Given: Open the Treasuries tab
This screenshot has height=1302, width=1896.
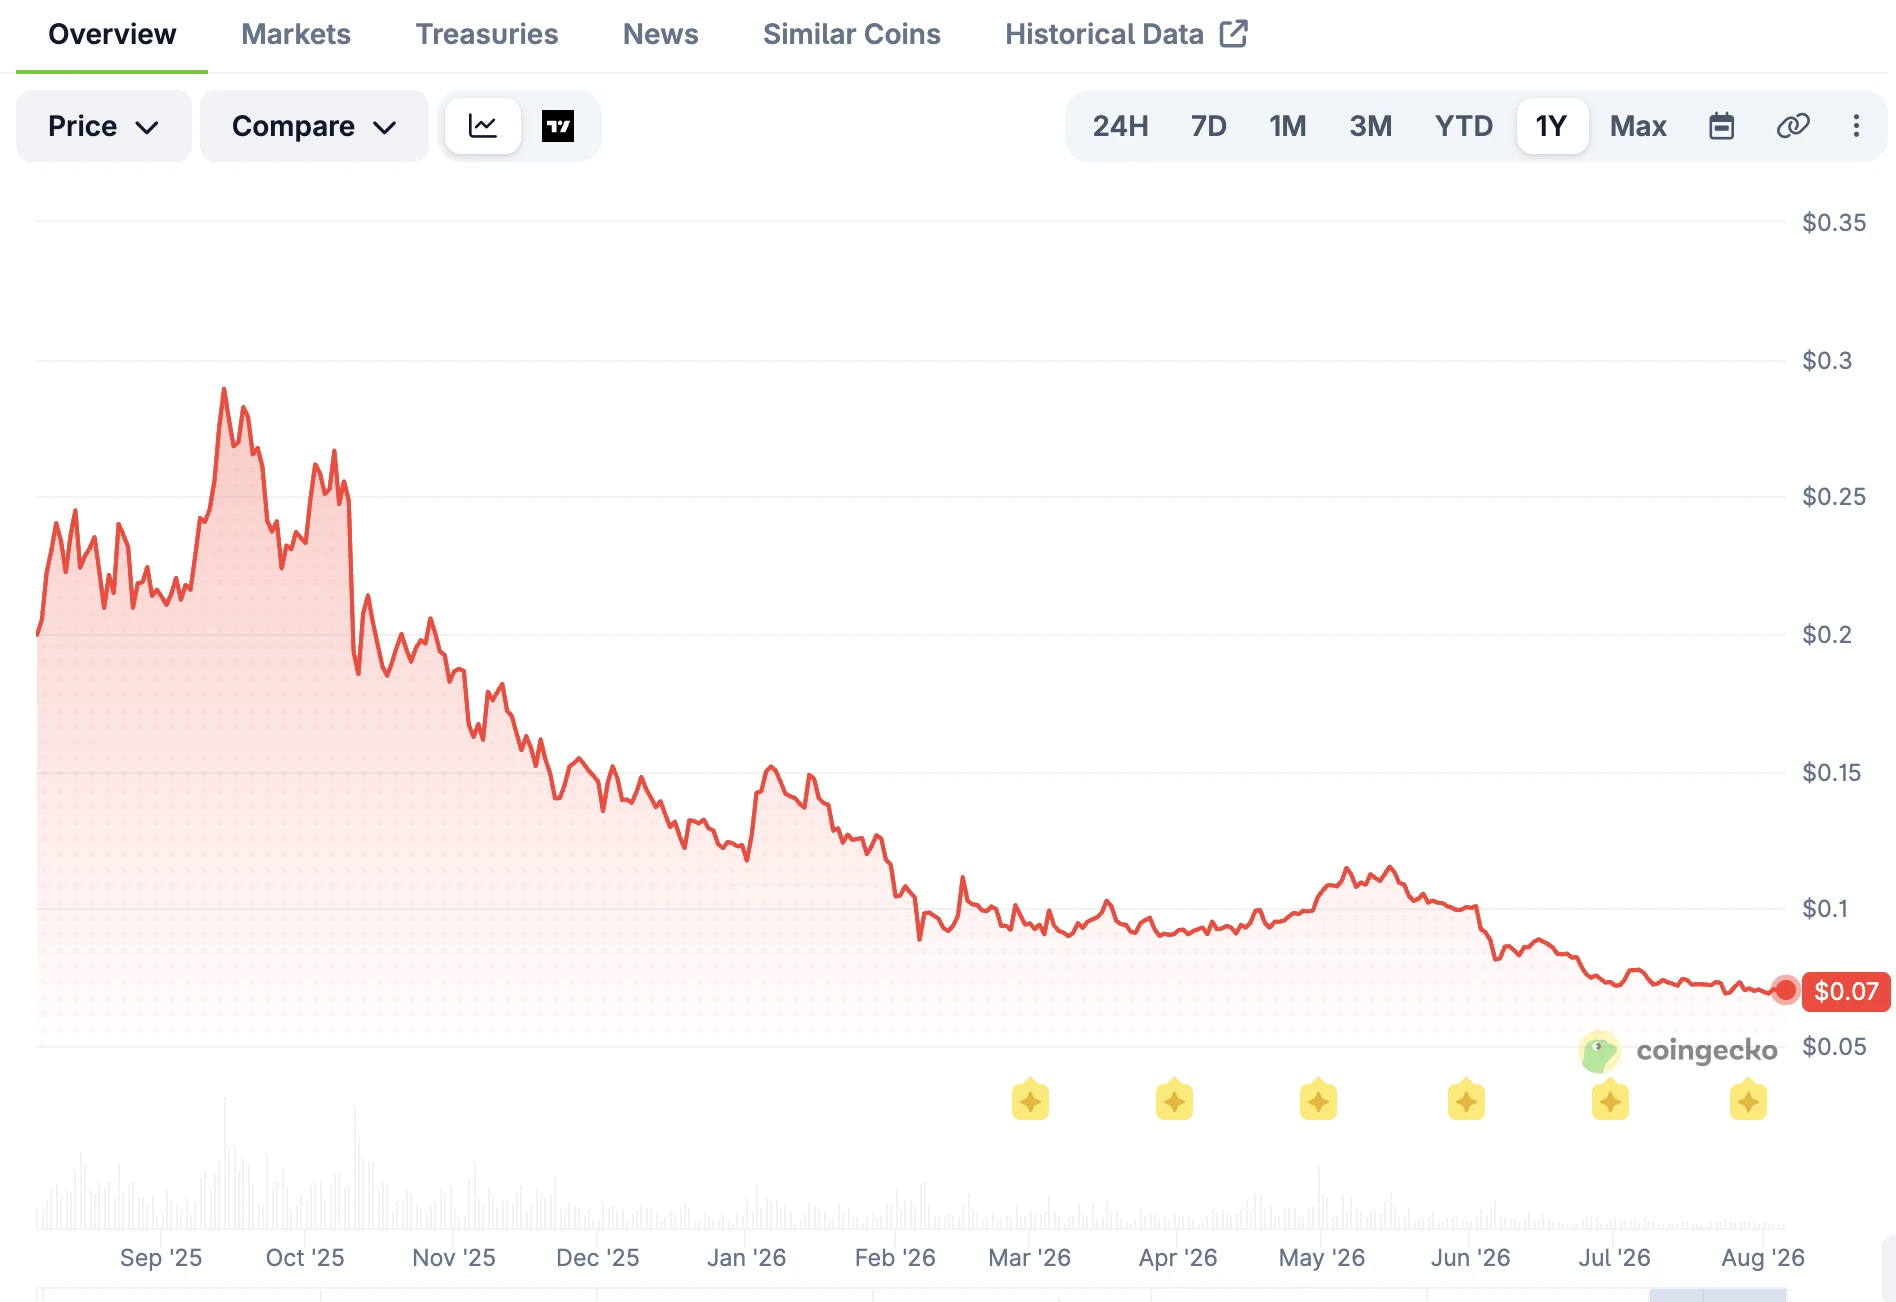Looking at the screenshot, I should point(487,34).
